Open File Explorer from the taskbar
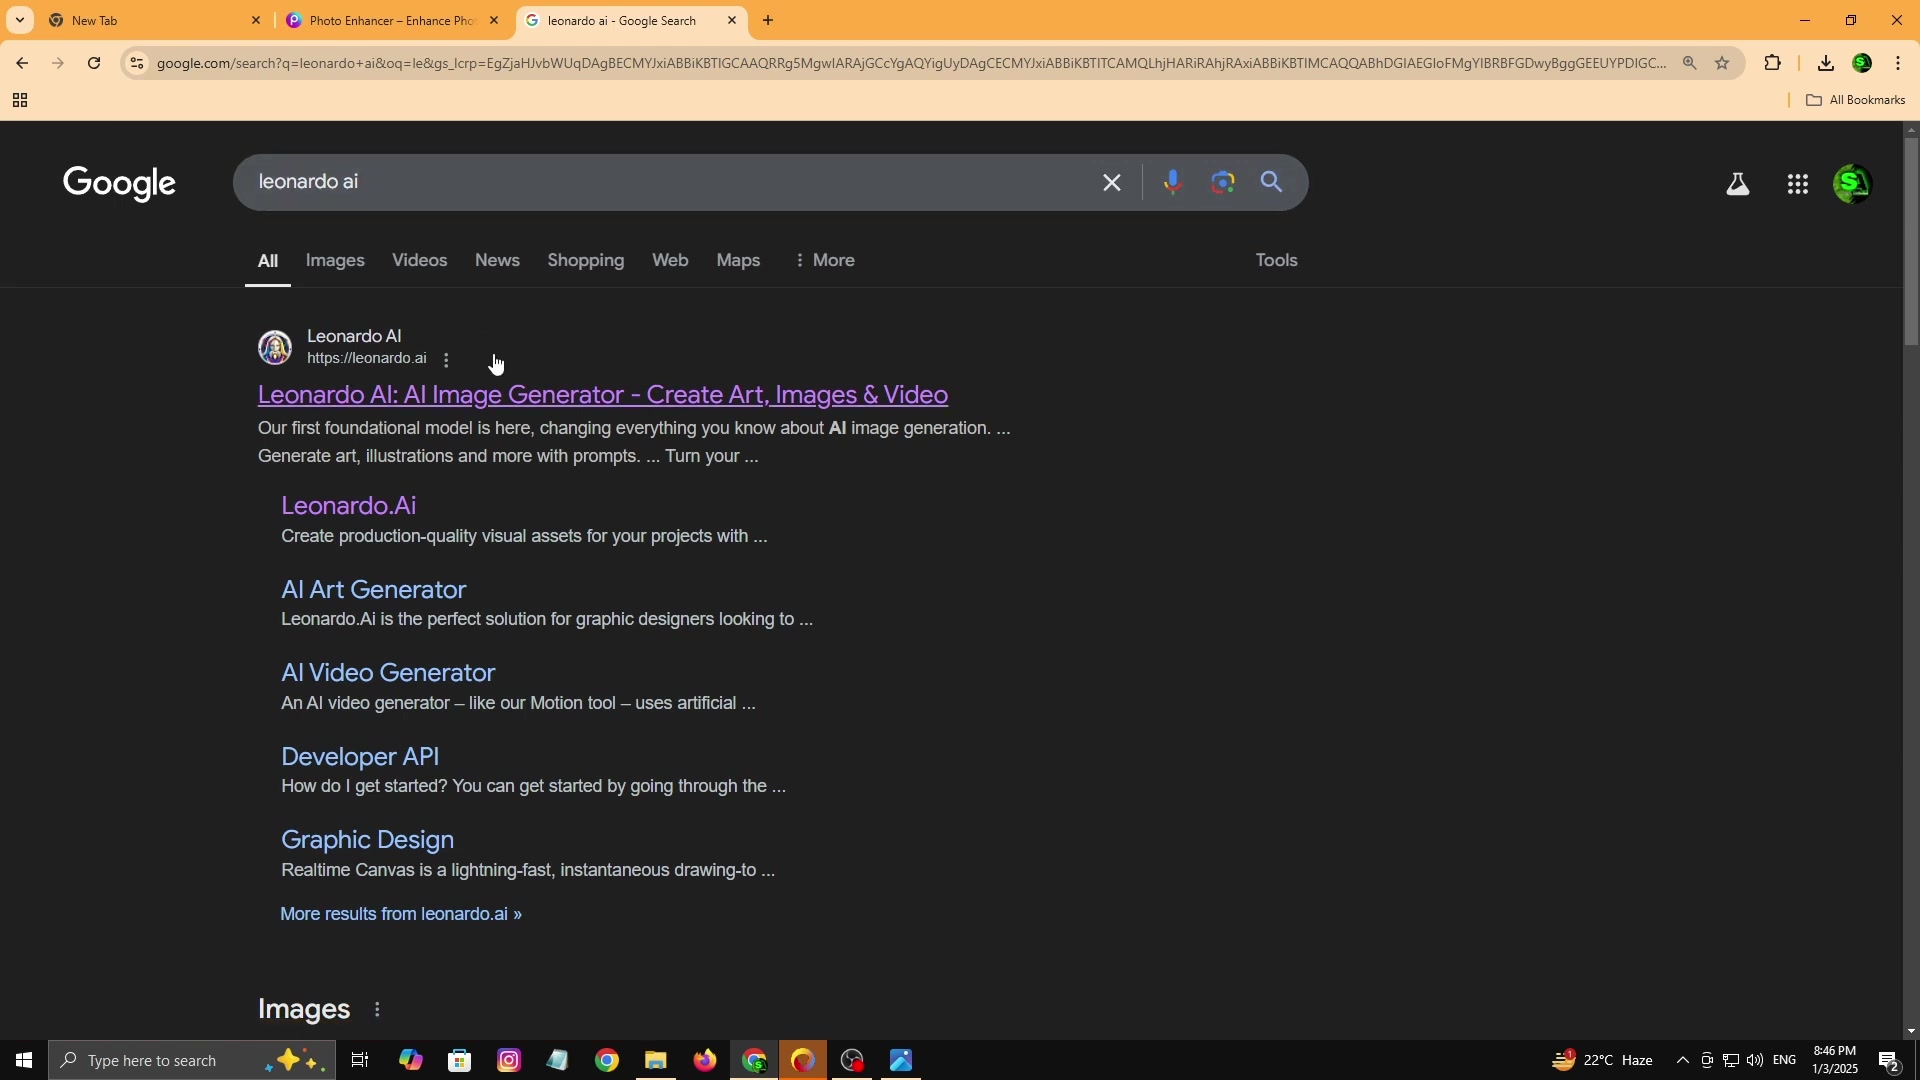Screen dimensions: 1920x1080 tap(656, 1060)
